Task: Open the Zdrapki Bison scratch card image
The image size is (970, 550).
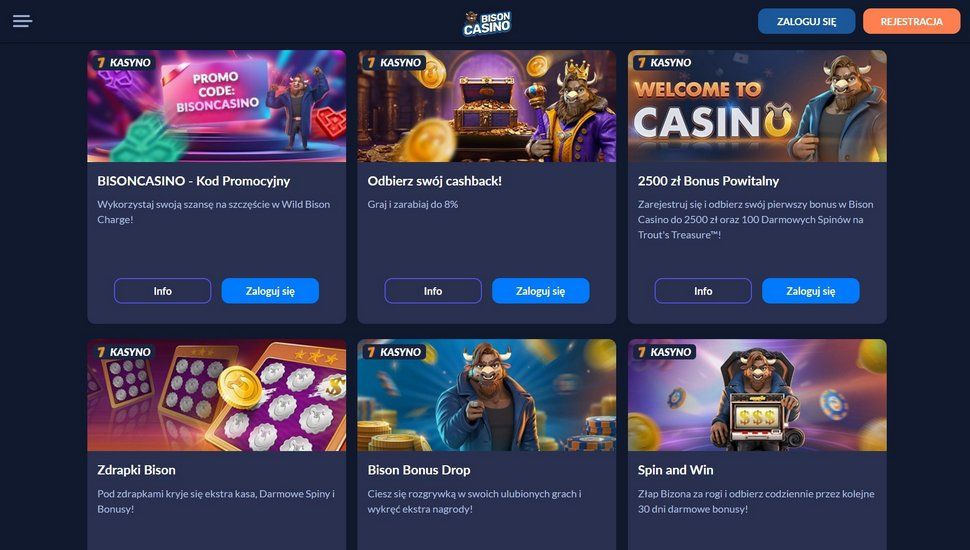Action: 217,395
